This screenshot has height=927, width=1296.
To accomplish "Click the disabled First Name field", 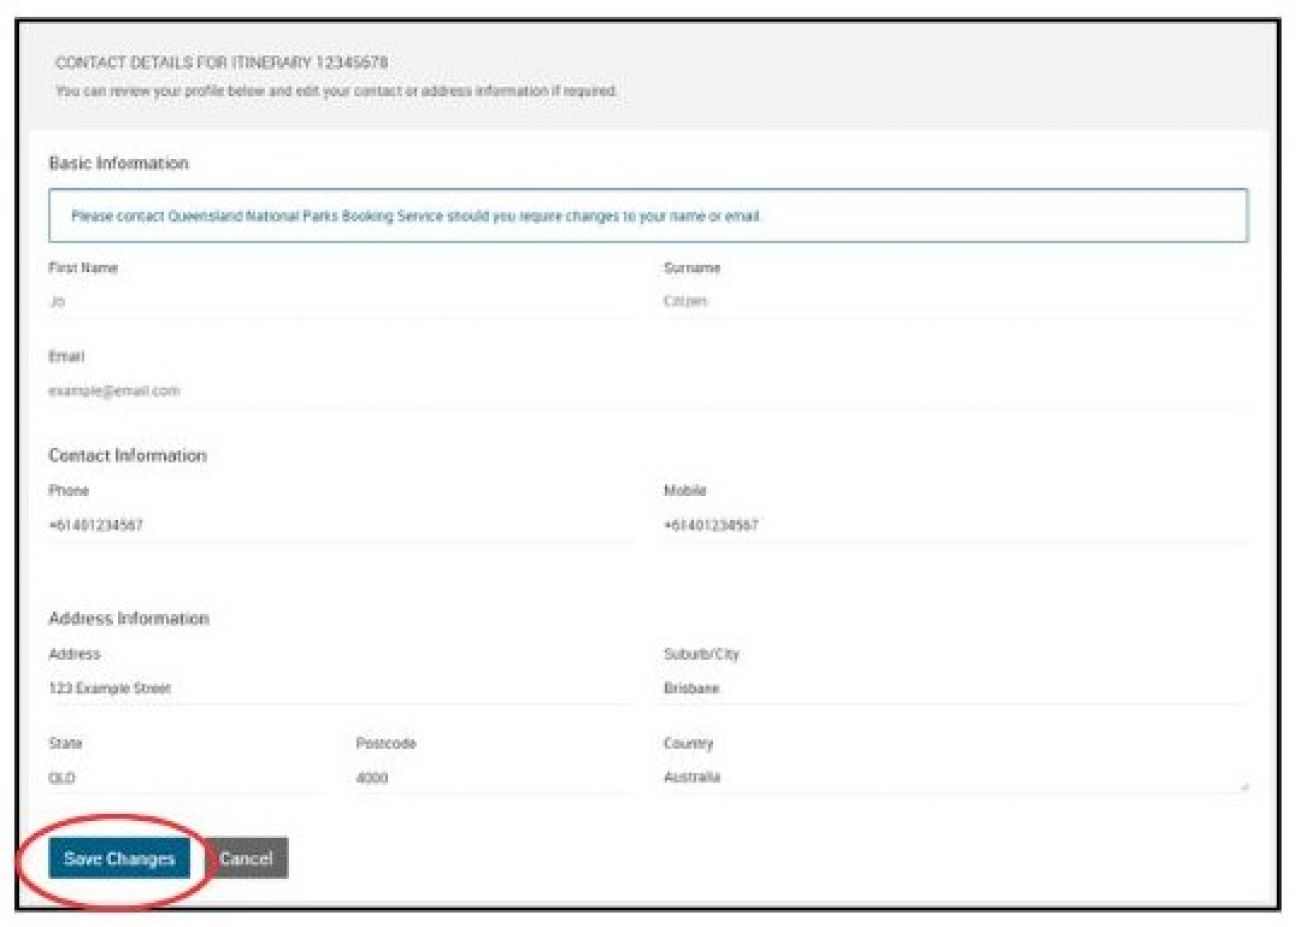I will pos(341,302).
